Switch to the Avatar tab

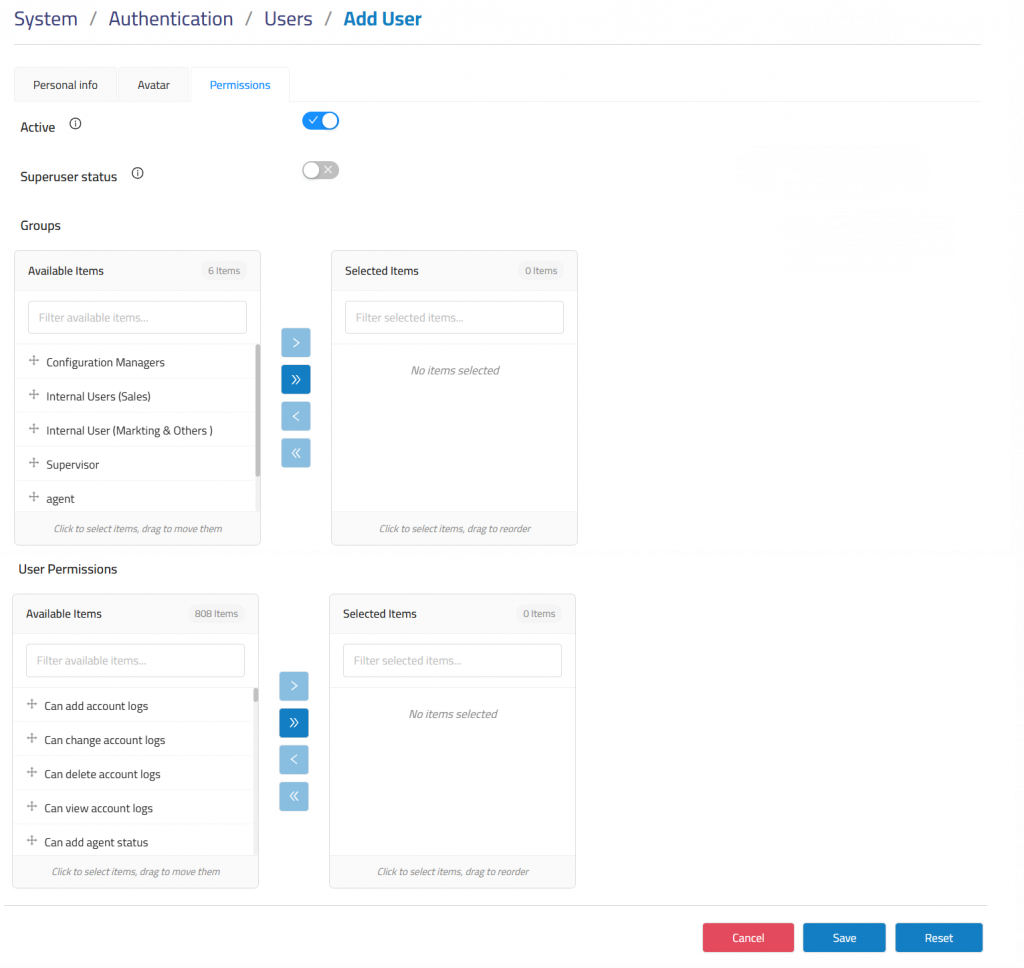tap(153, 85)
